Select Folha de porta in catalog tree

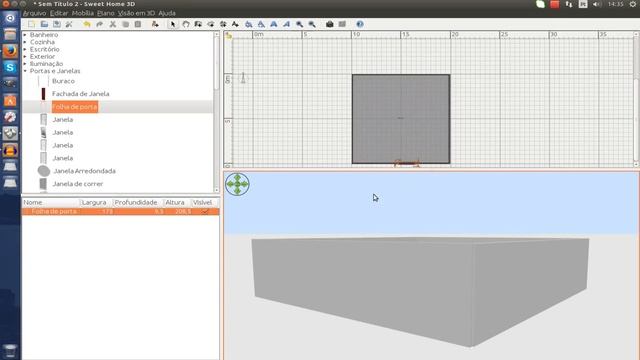click(75, 107)
